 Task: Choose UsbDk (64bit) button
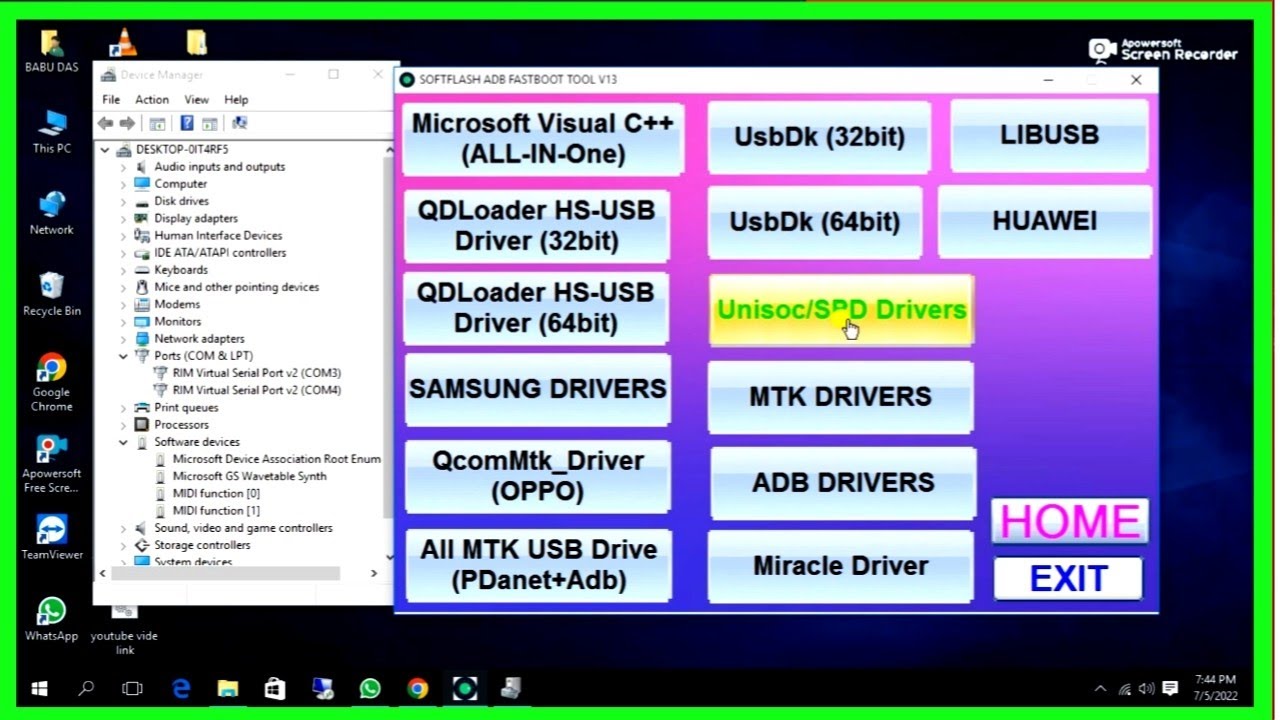pyautogui.click(x=815, y=222)
